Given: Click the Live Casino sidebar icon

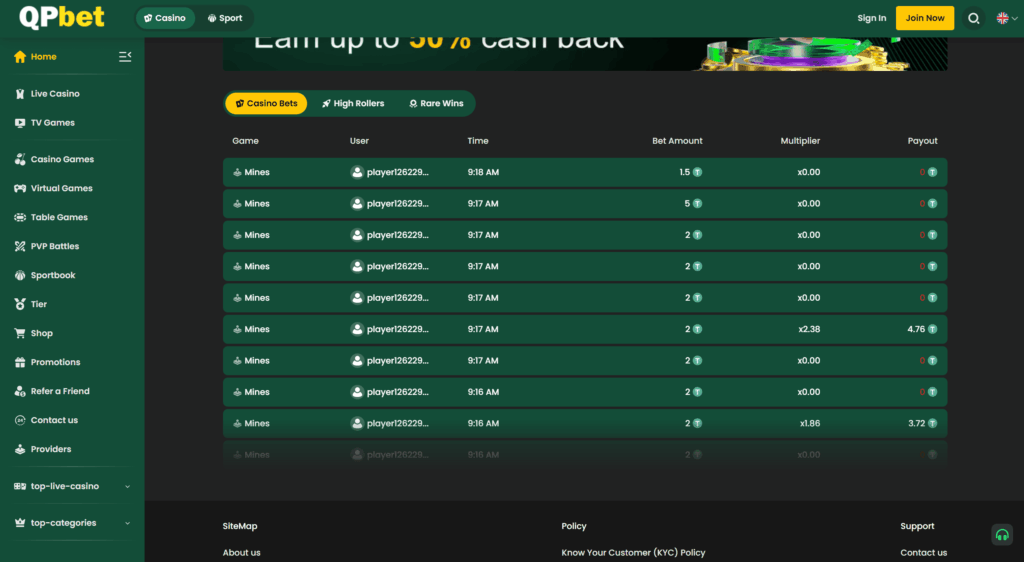Looking at the screenshot, I should (20, 94).
